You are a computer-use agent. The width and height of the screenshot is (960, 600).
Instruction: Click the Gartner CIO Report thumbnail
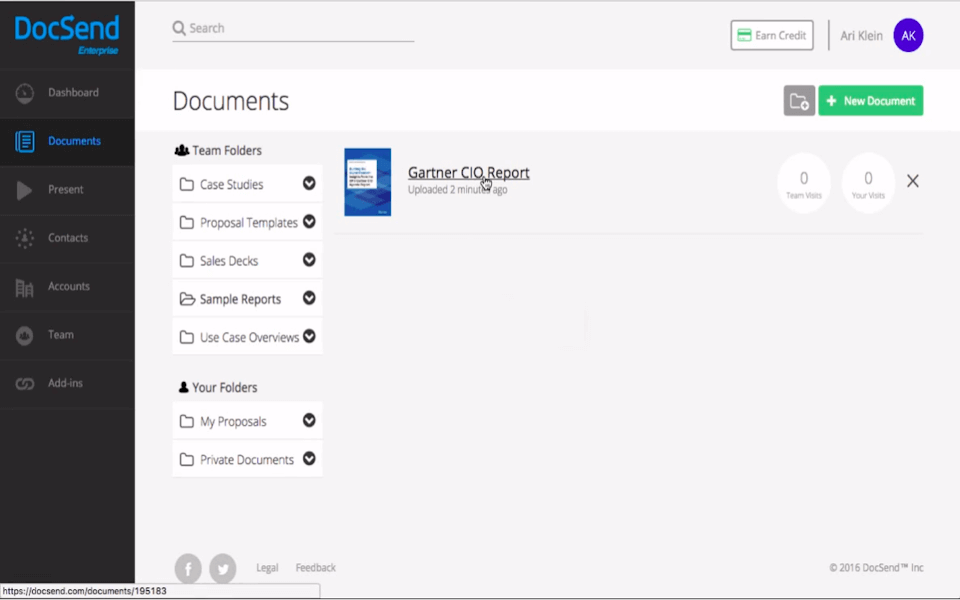(x=367, y=182)
